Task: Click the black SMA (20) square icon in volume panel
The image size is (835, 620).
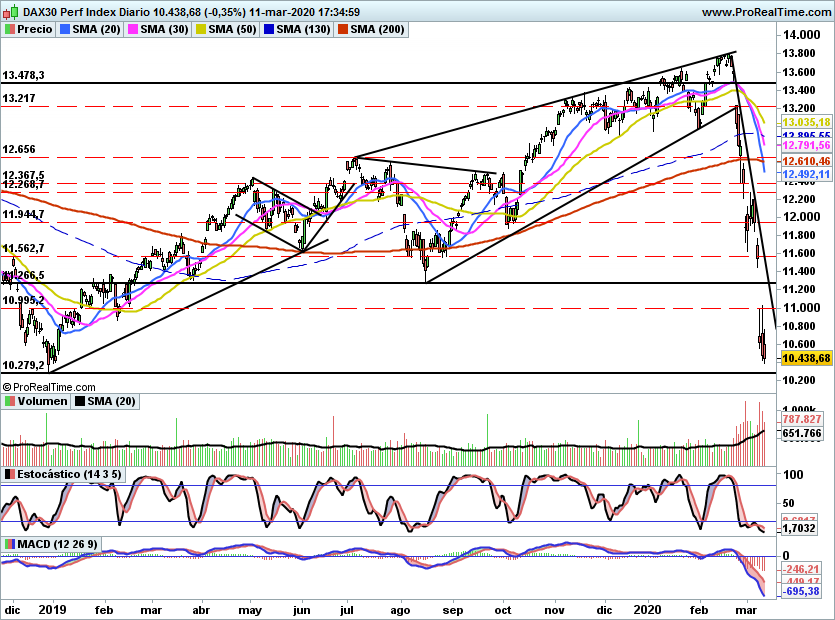Action: [x=79, y=401]
